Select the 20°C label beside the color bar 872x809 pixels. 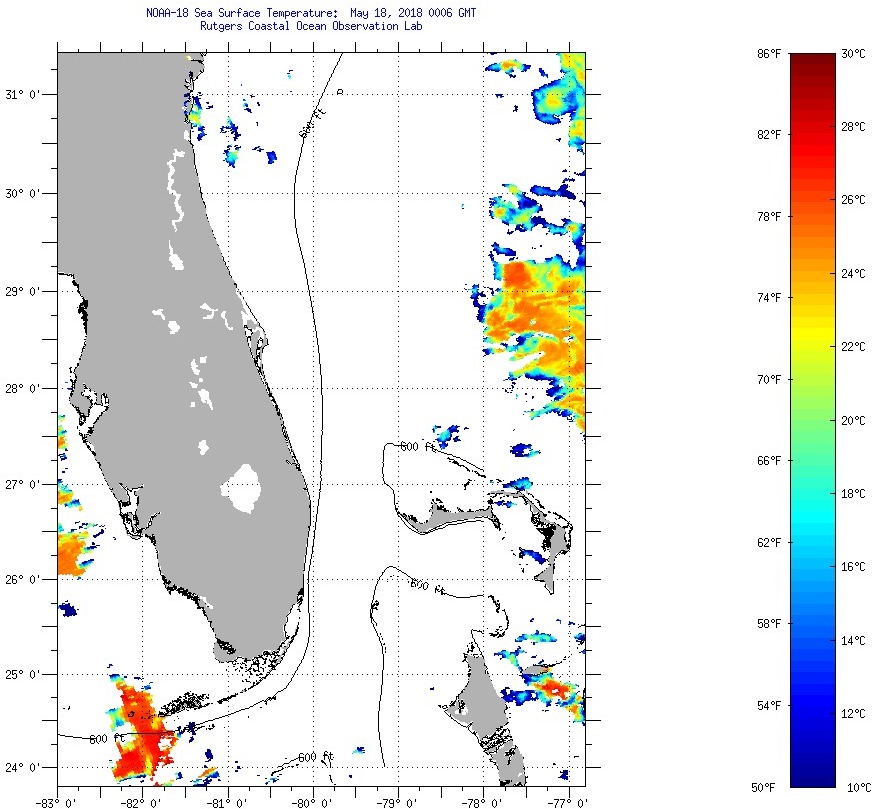(x=851, y=420)
